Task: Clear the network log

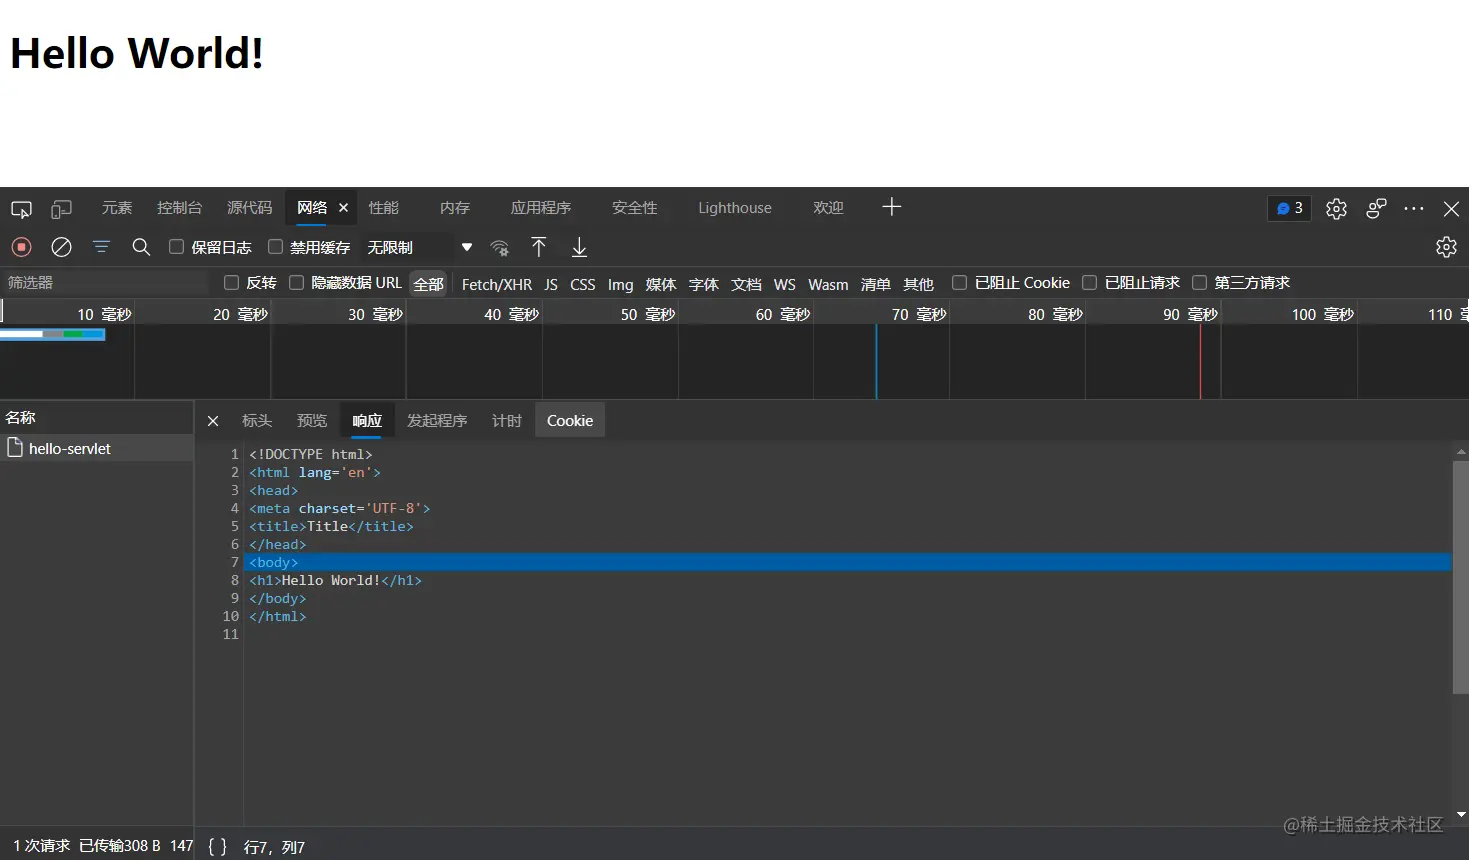Action: (61, 247)
